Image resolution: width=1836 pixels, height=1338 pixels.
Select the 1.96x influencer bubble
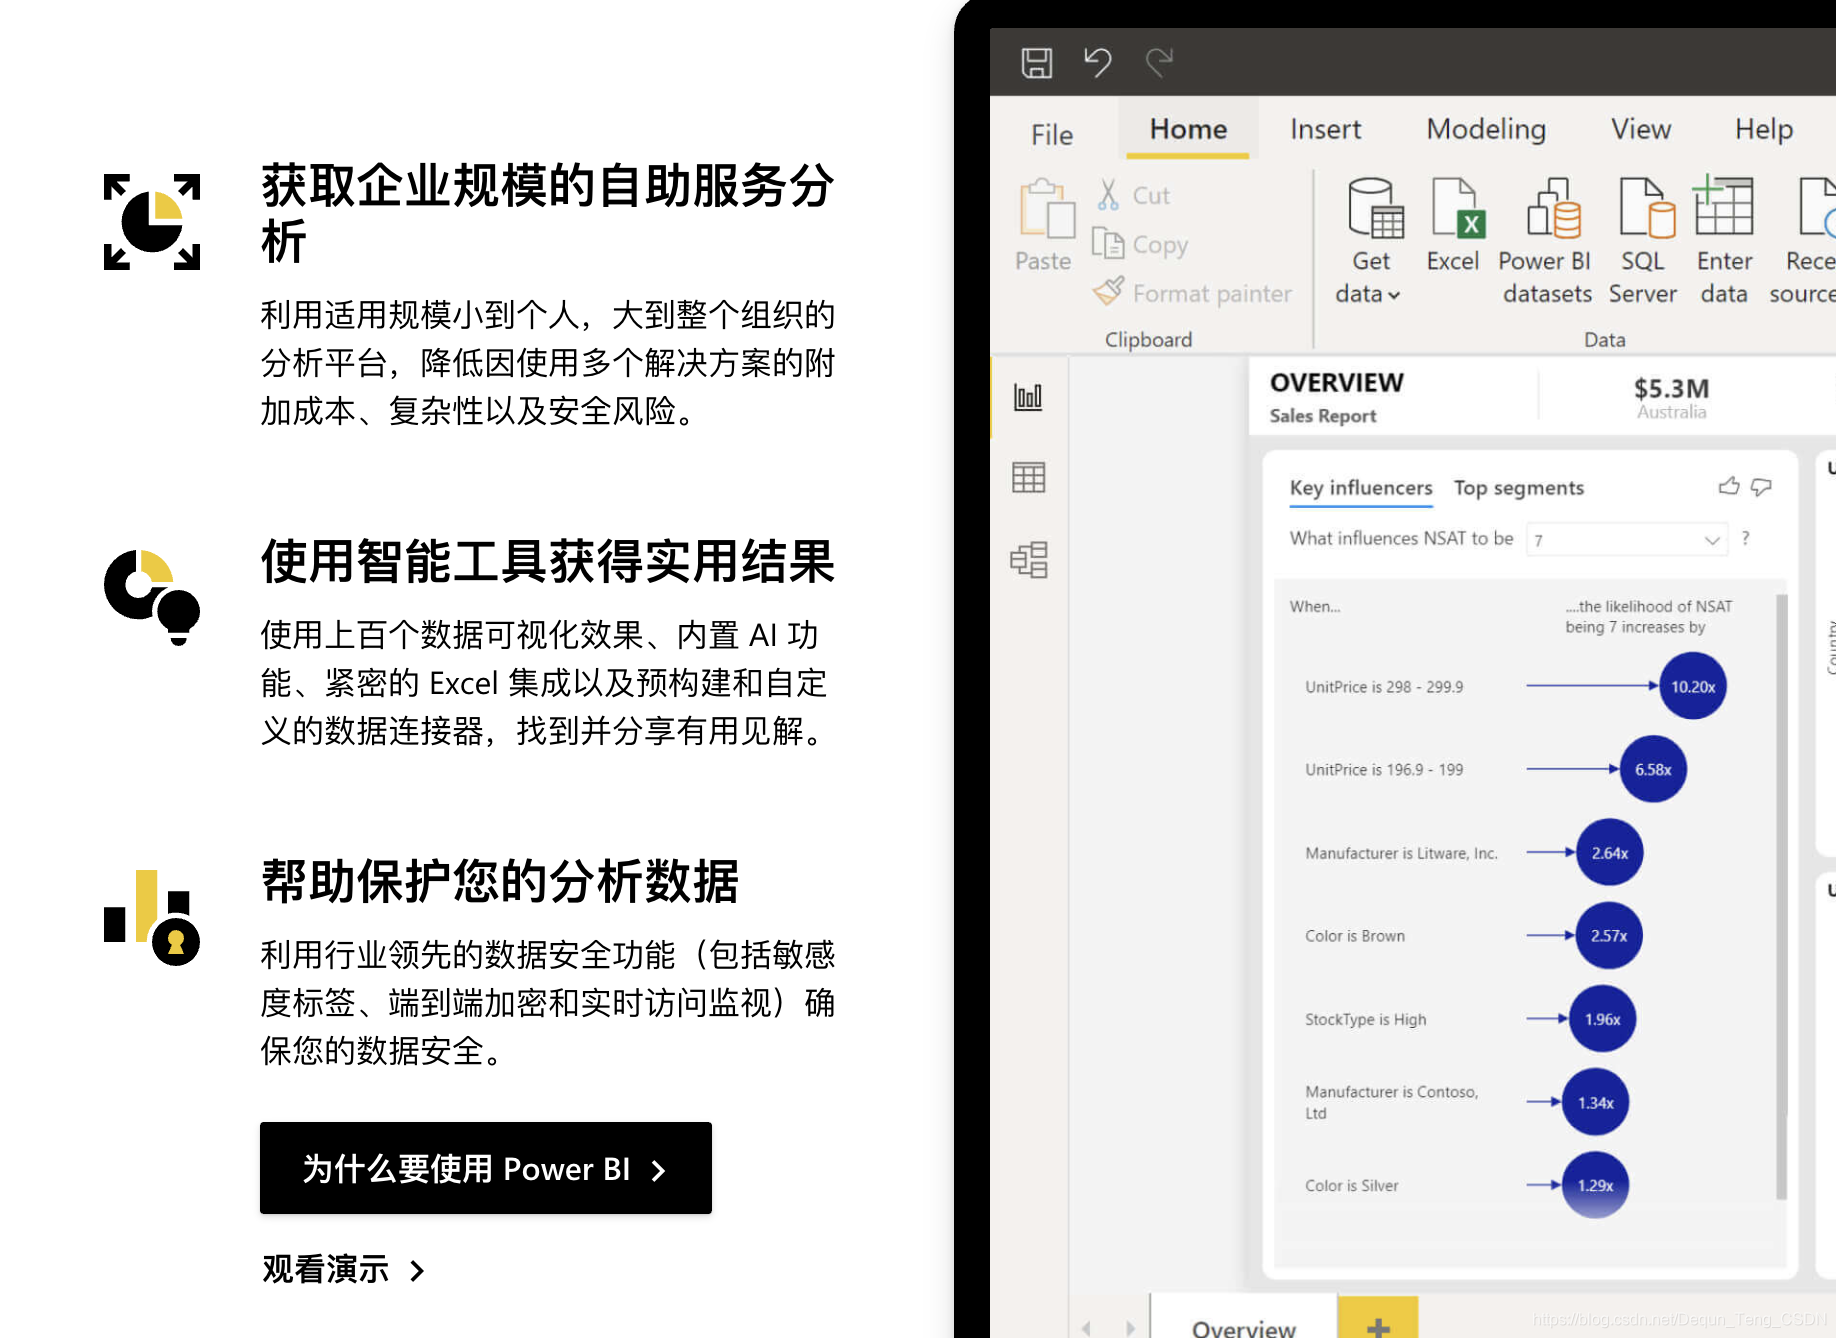click(x=1602, y=1019)
